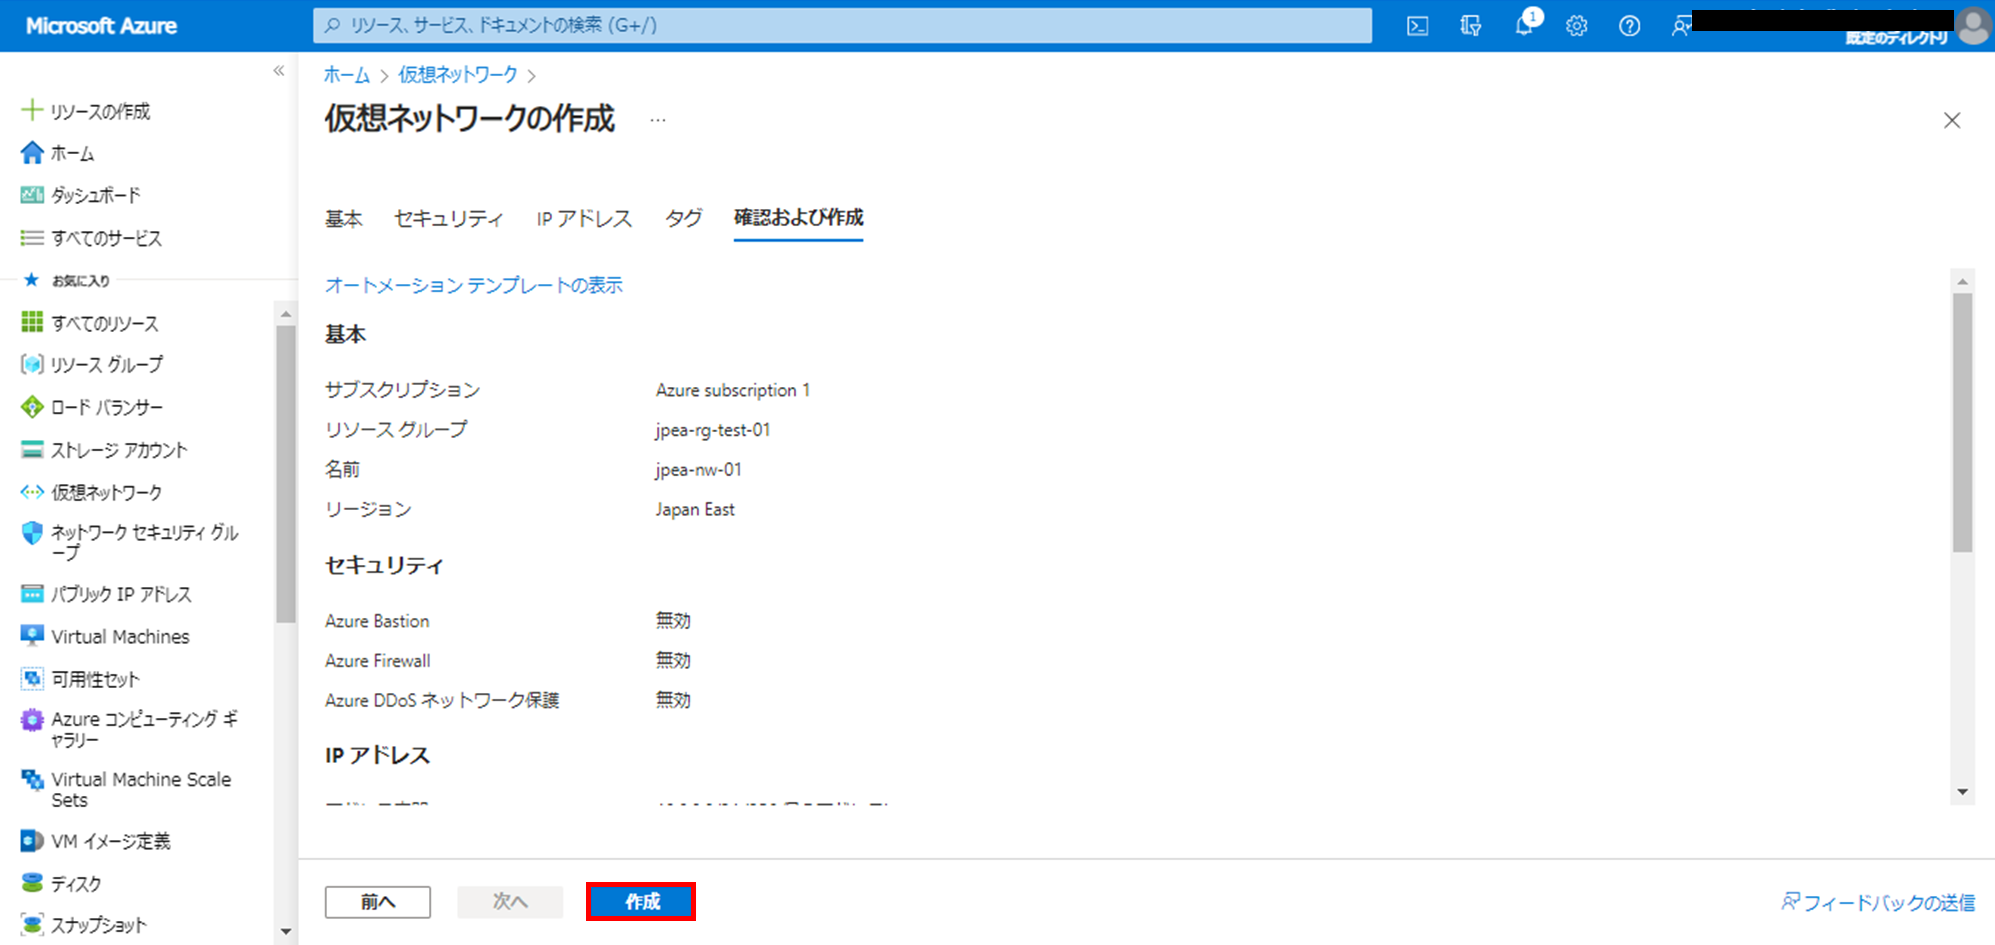Screen dimensions: 1995x945
Task: Switch to the IP アドレス tab
Action: pos(584,219)
